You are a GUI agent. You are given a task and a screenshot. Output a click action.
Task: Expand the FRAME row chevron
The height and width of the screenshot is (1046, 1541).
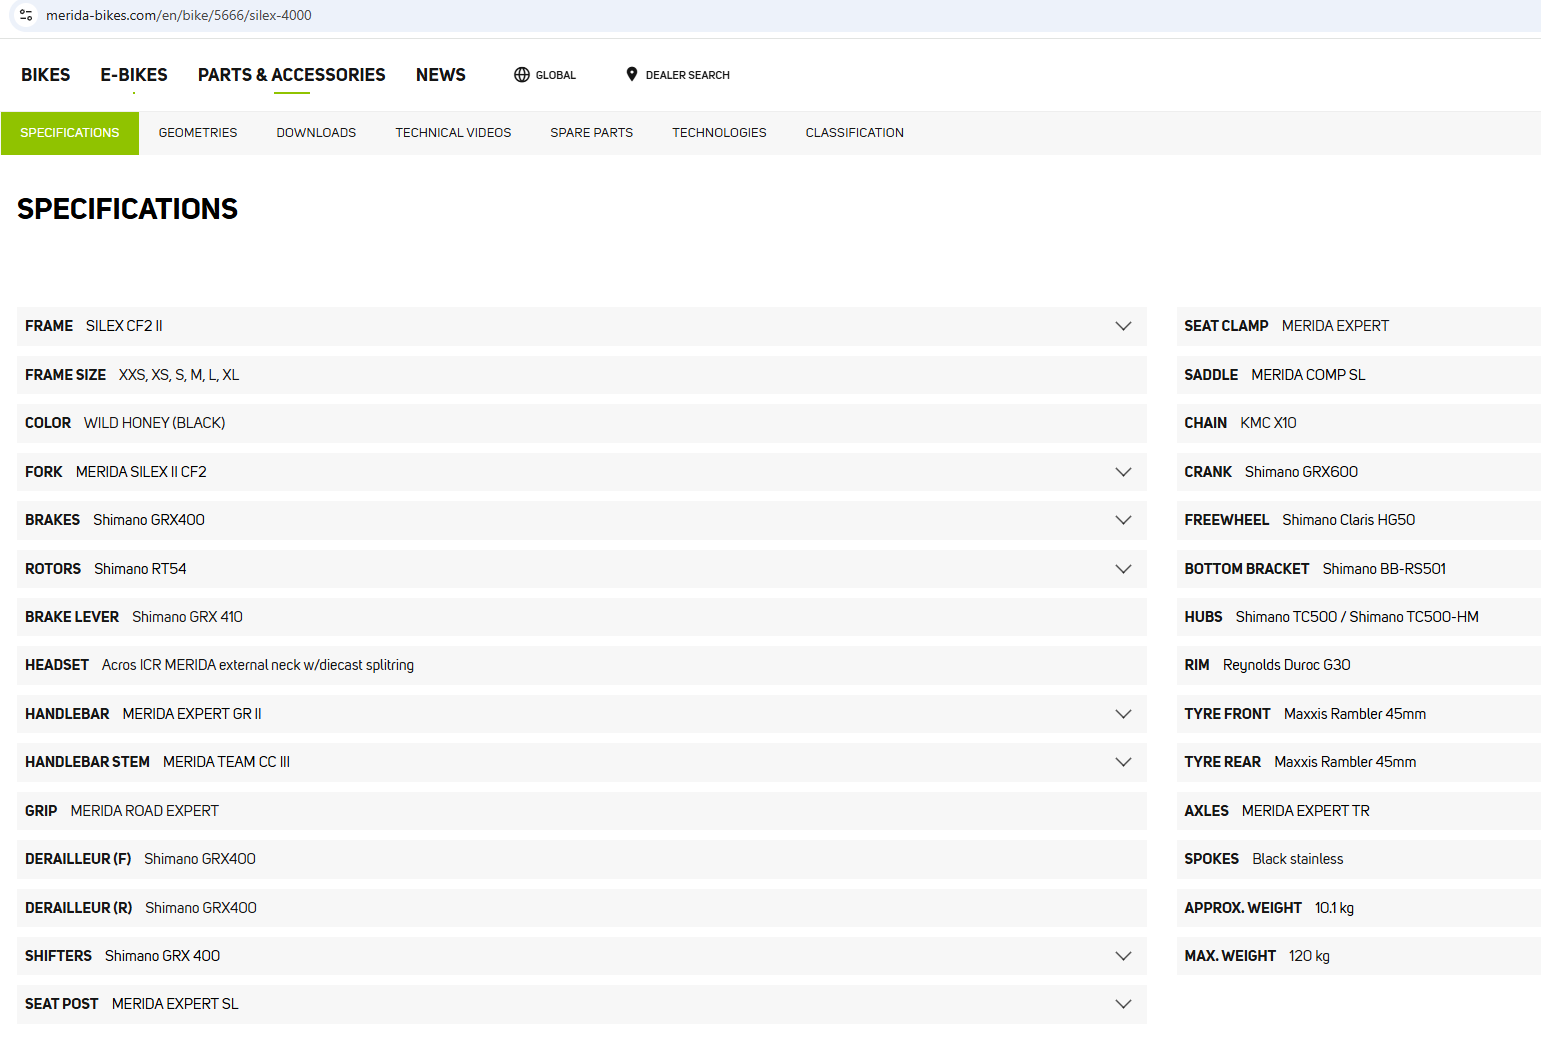[1123, 326]
